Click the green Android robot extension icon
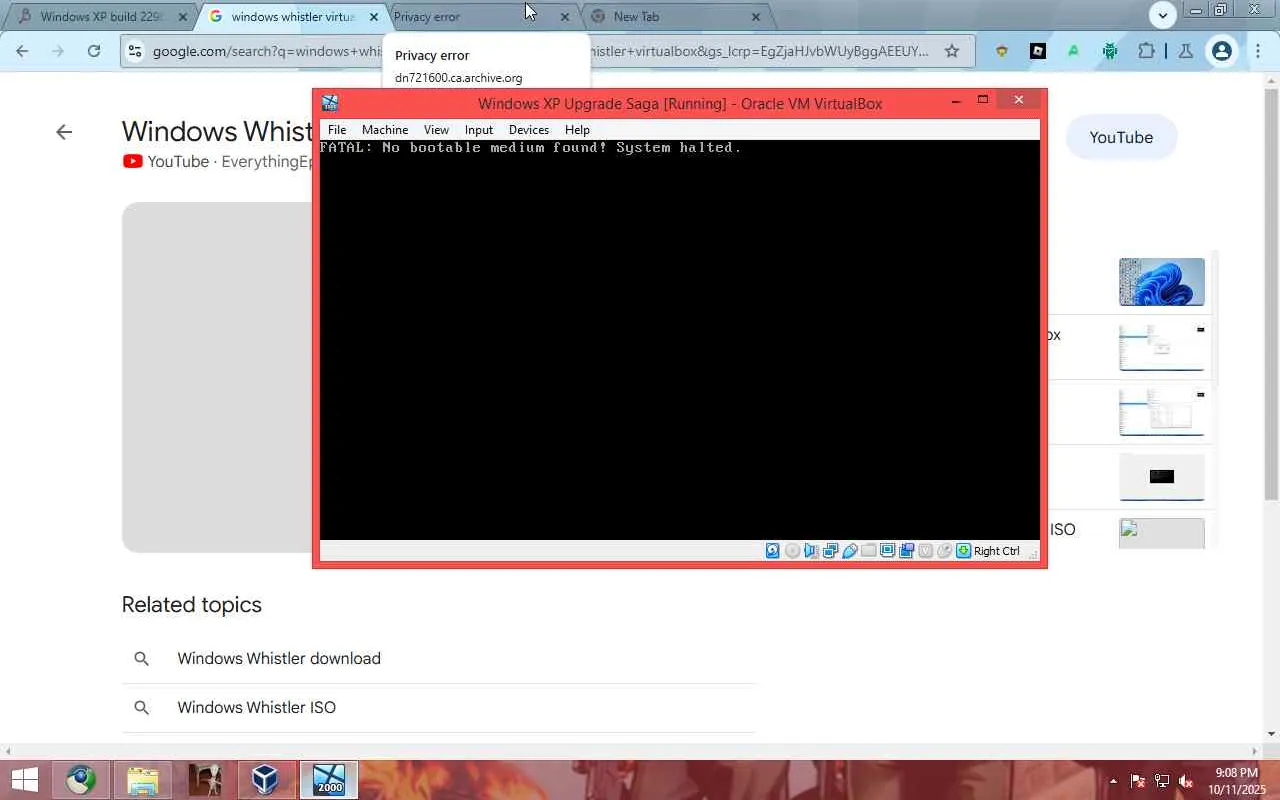This screenshot has height=800, width=1280. coord(1110,51)
